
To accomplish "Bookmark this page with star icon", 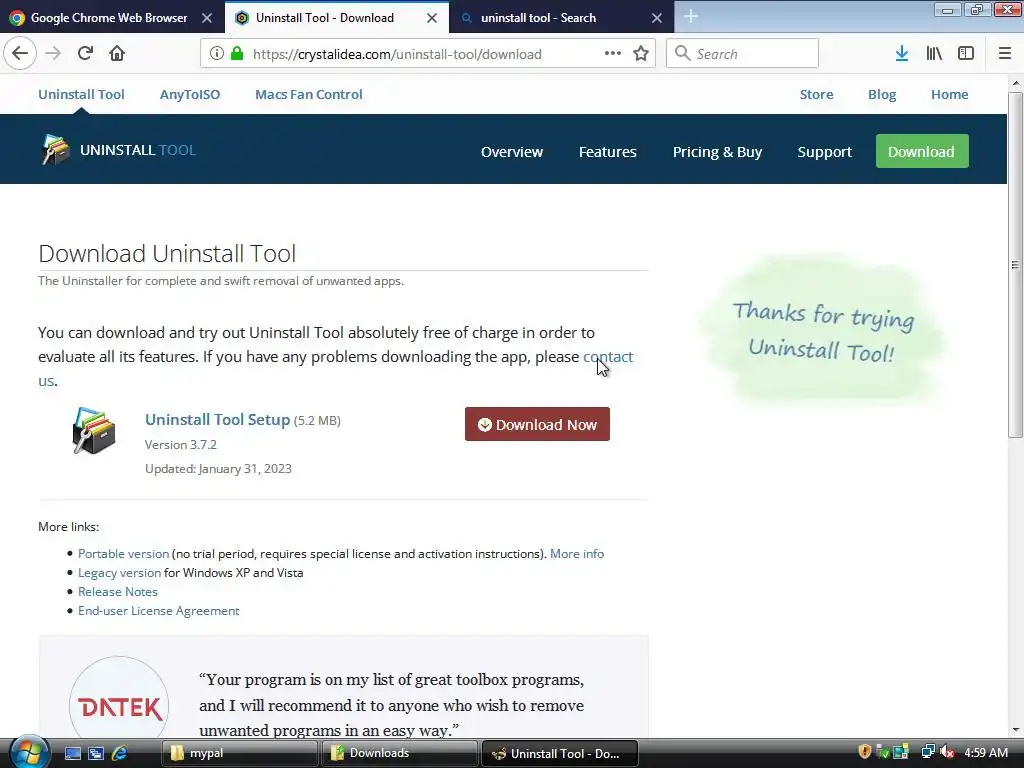I will (x=641, y=53).
